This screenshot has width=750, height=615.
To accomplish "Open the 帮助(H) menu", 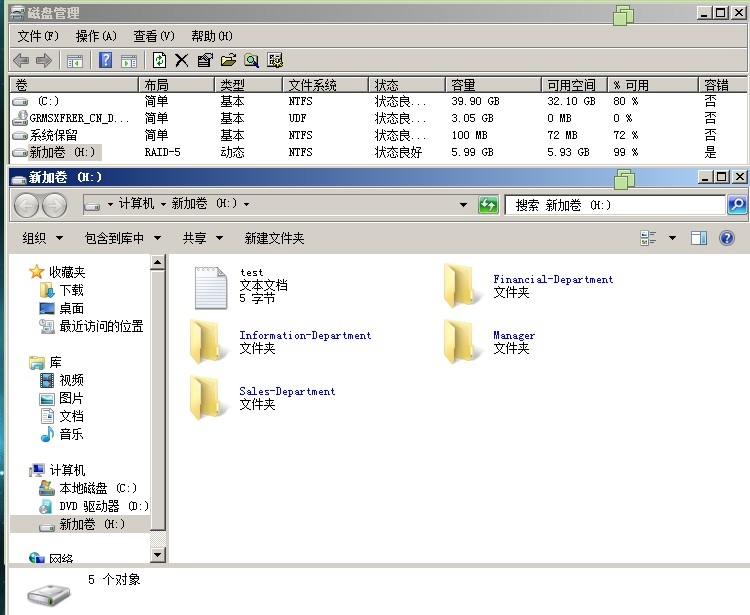I will coord(211,36).
